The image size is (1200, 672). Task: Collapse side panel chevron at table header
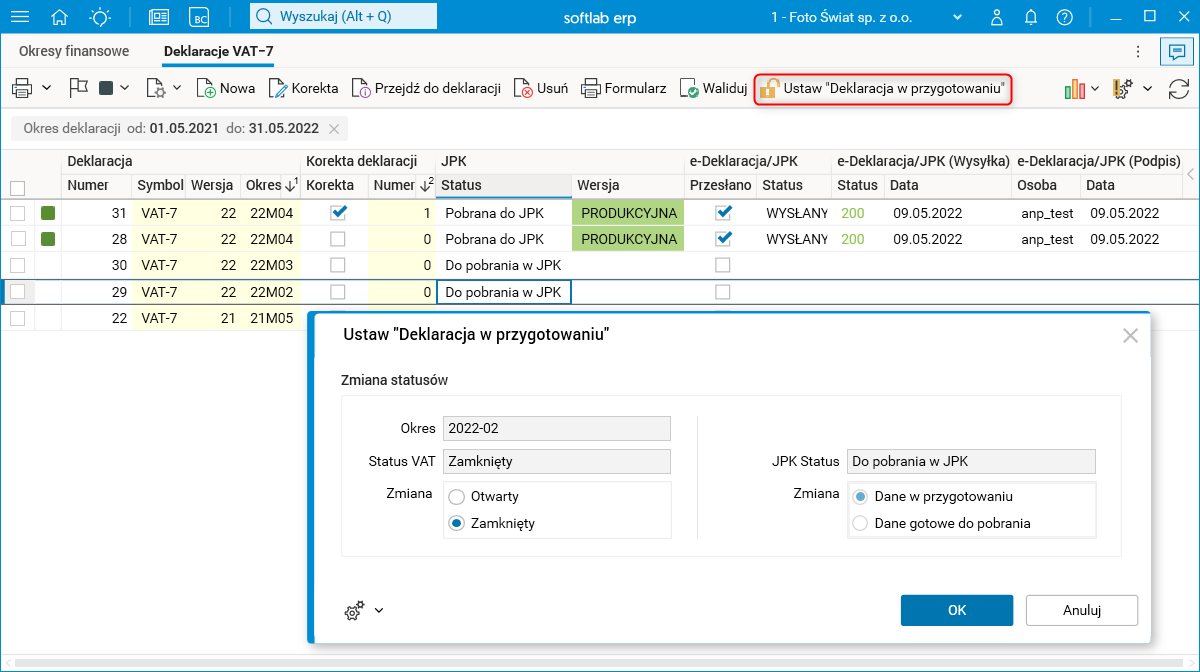(x=1190, y=174)
